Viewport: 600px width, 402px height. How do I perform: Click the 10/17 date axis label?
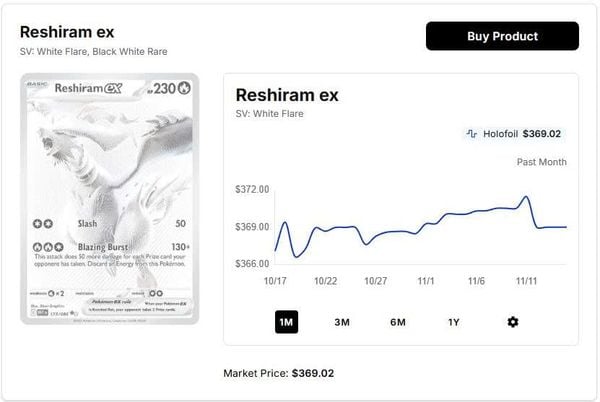pos(275,281)
